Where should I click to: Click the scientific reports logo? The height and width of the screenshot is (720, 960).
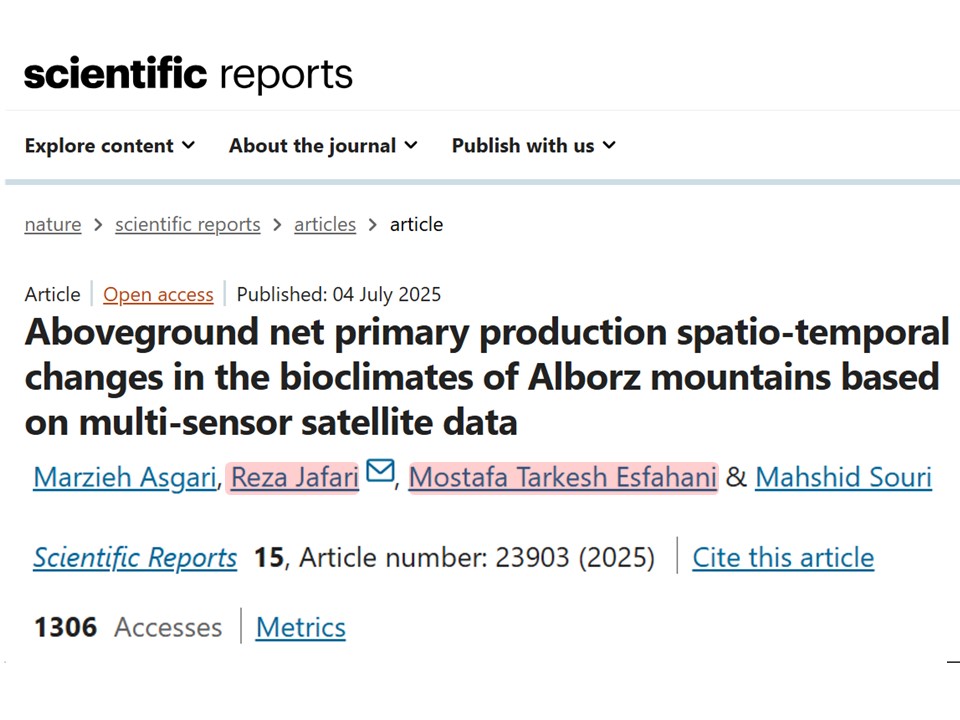coord(188,74)
